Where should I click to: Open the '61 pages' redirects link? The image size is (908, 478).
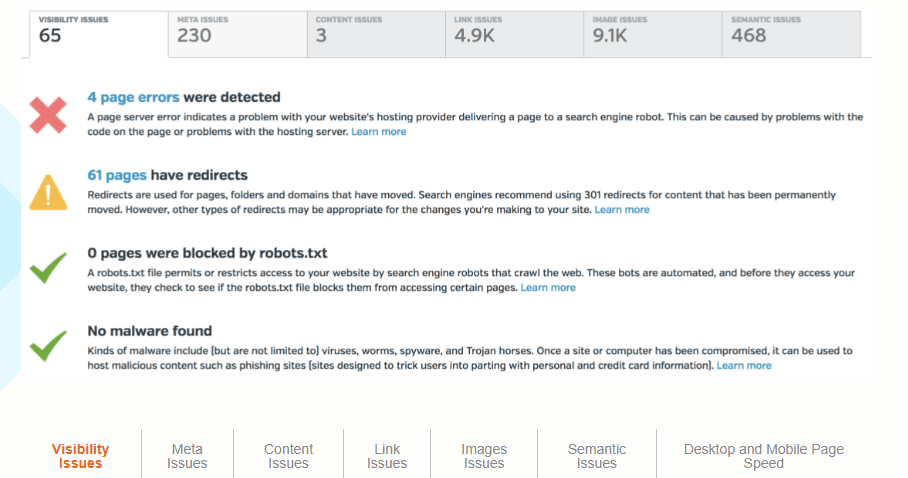point(117,175)
